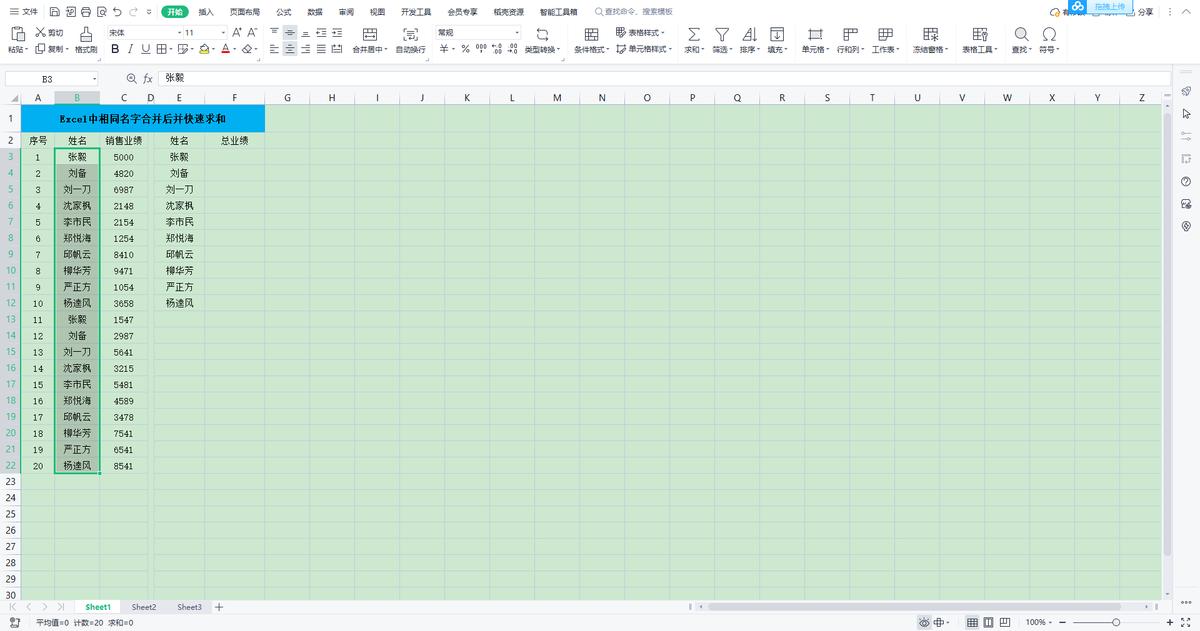Click the Symbol (符号) omega icon
This screenshot has width=1200, height=631.
[1049, 34]
